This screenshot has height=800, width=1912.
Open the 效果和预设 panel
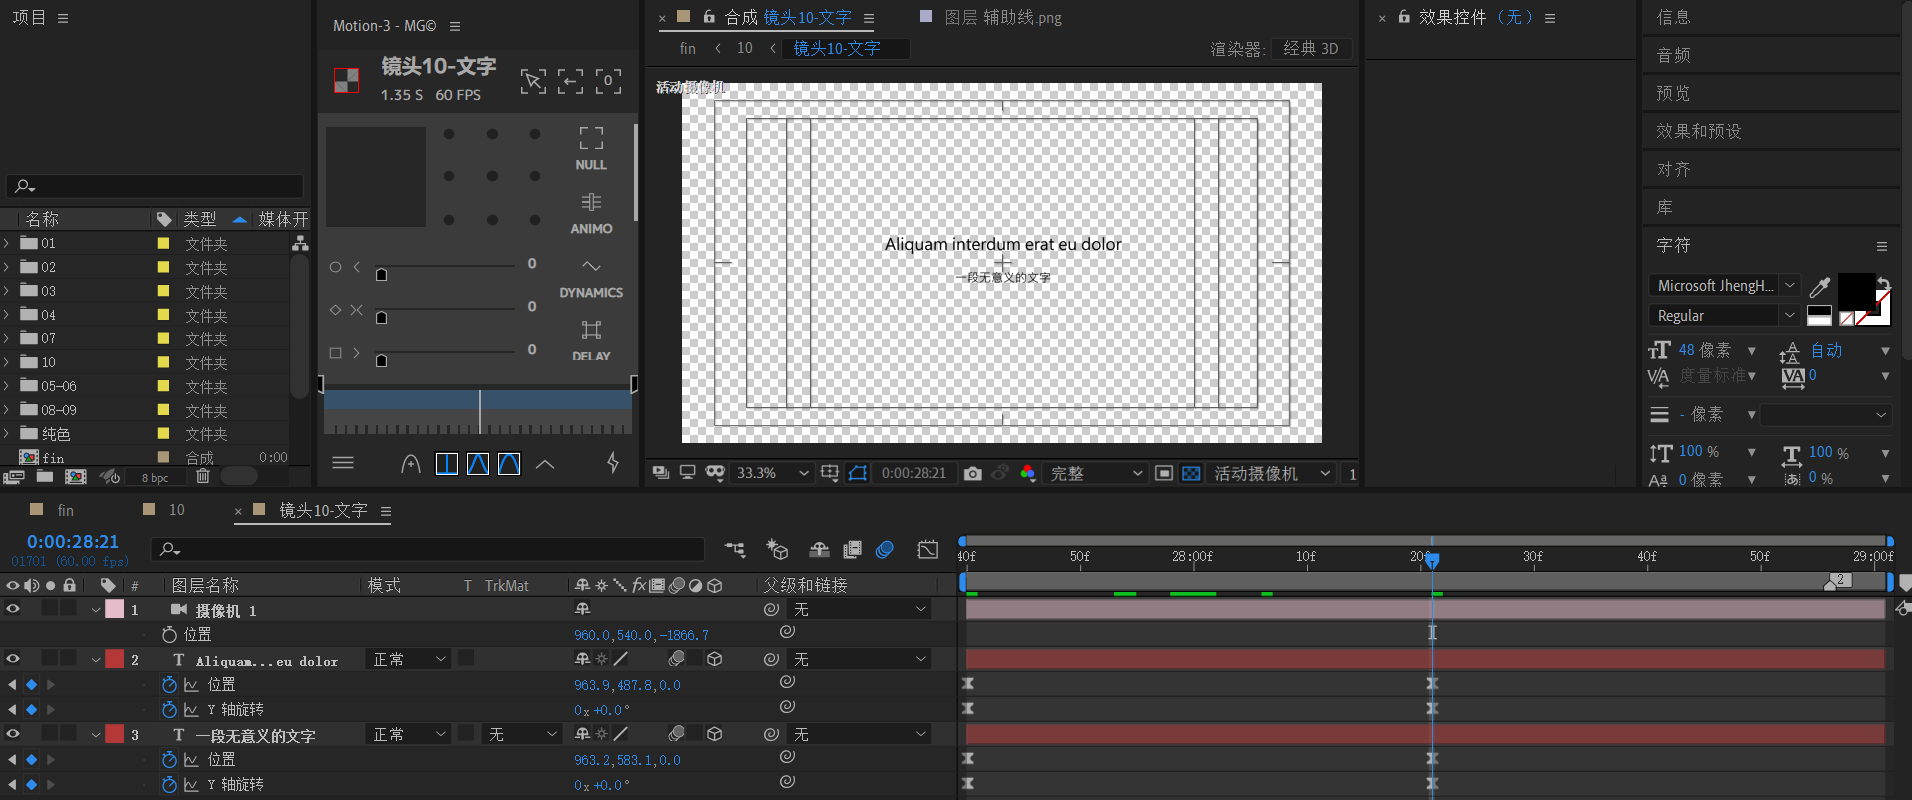coord(1699,131)
